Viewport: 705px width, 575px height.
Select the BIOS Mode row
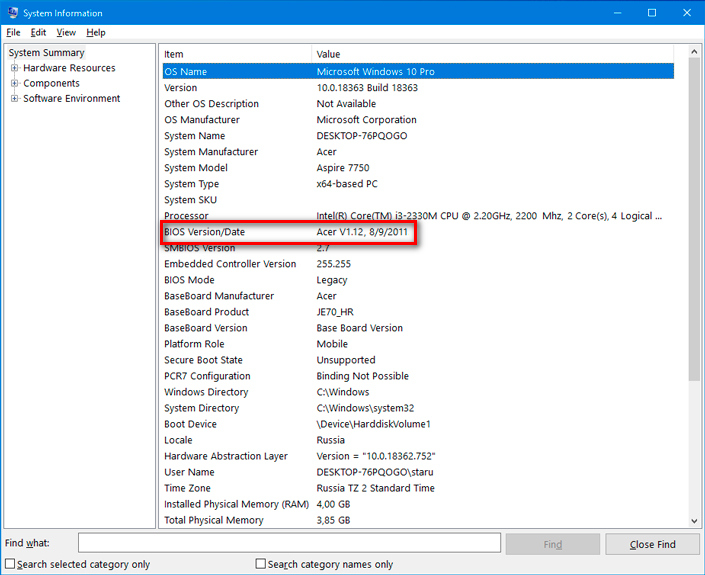pos(418,280)
